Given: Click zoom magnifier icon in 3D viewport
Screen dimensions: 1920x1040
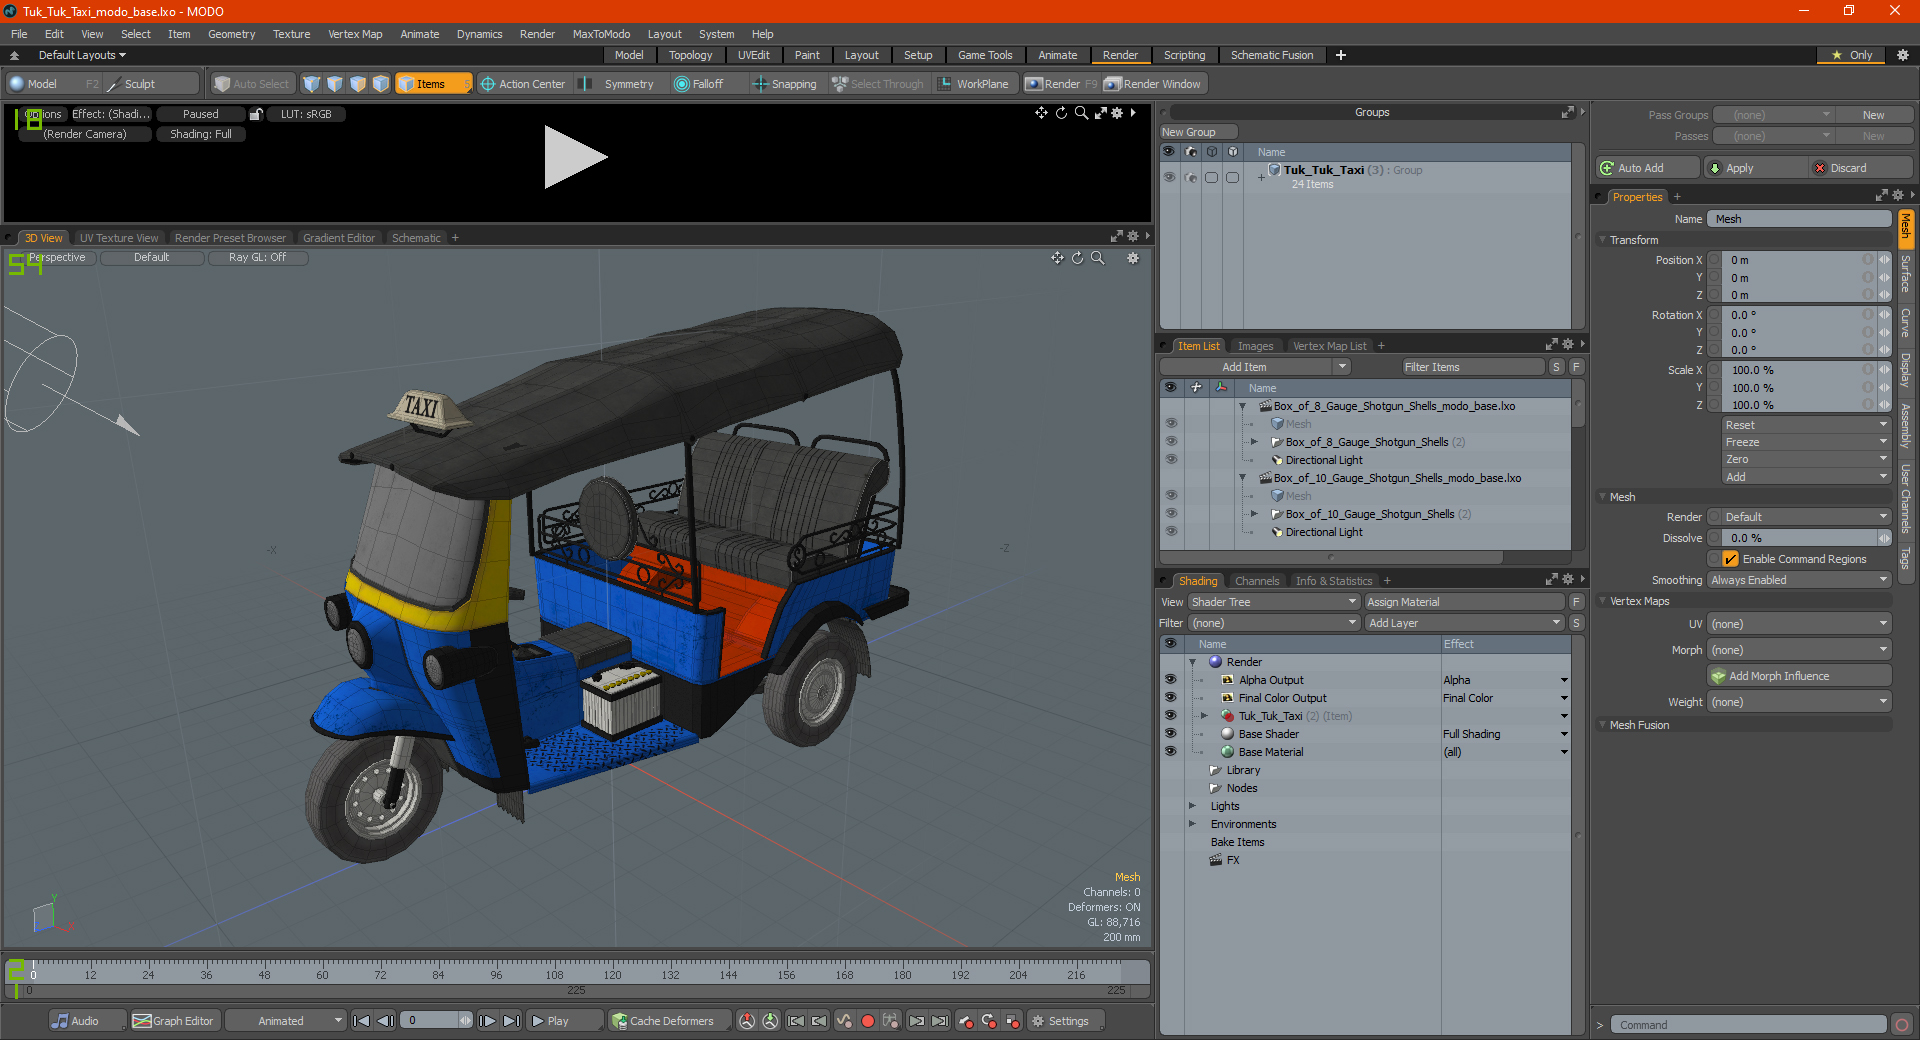Looking at the screenshot, I should 1097,258.
